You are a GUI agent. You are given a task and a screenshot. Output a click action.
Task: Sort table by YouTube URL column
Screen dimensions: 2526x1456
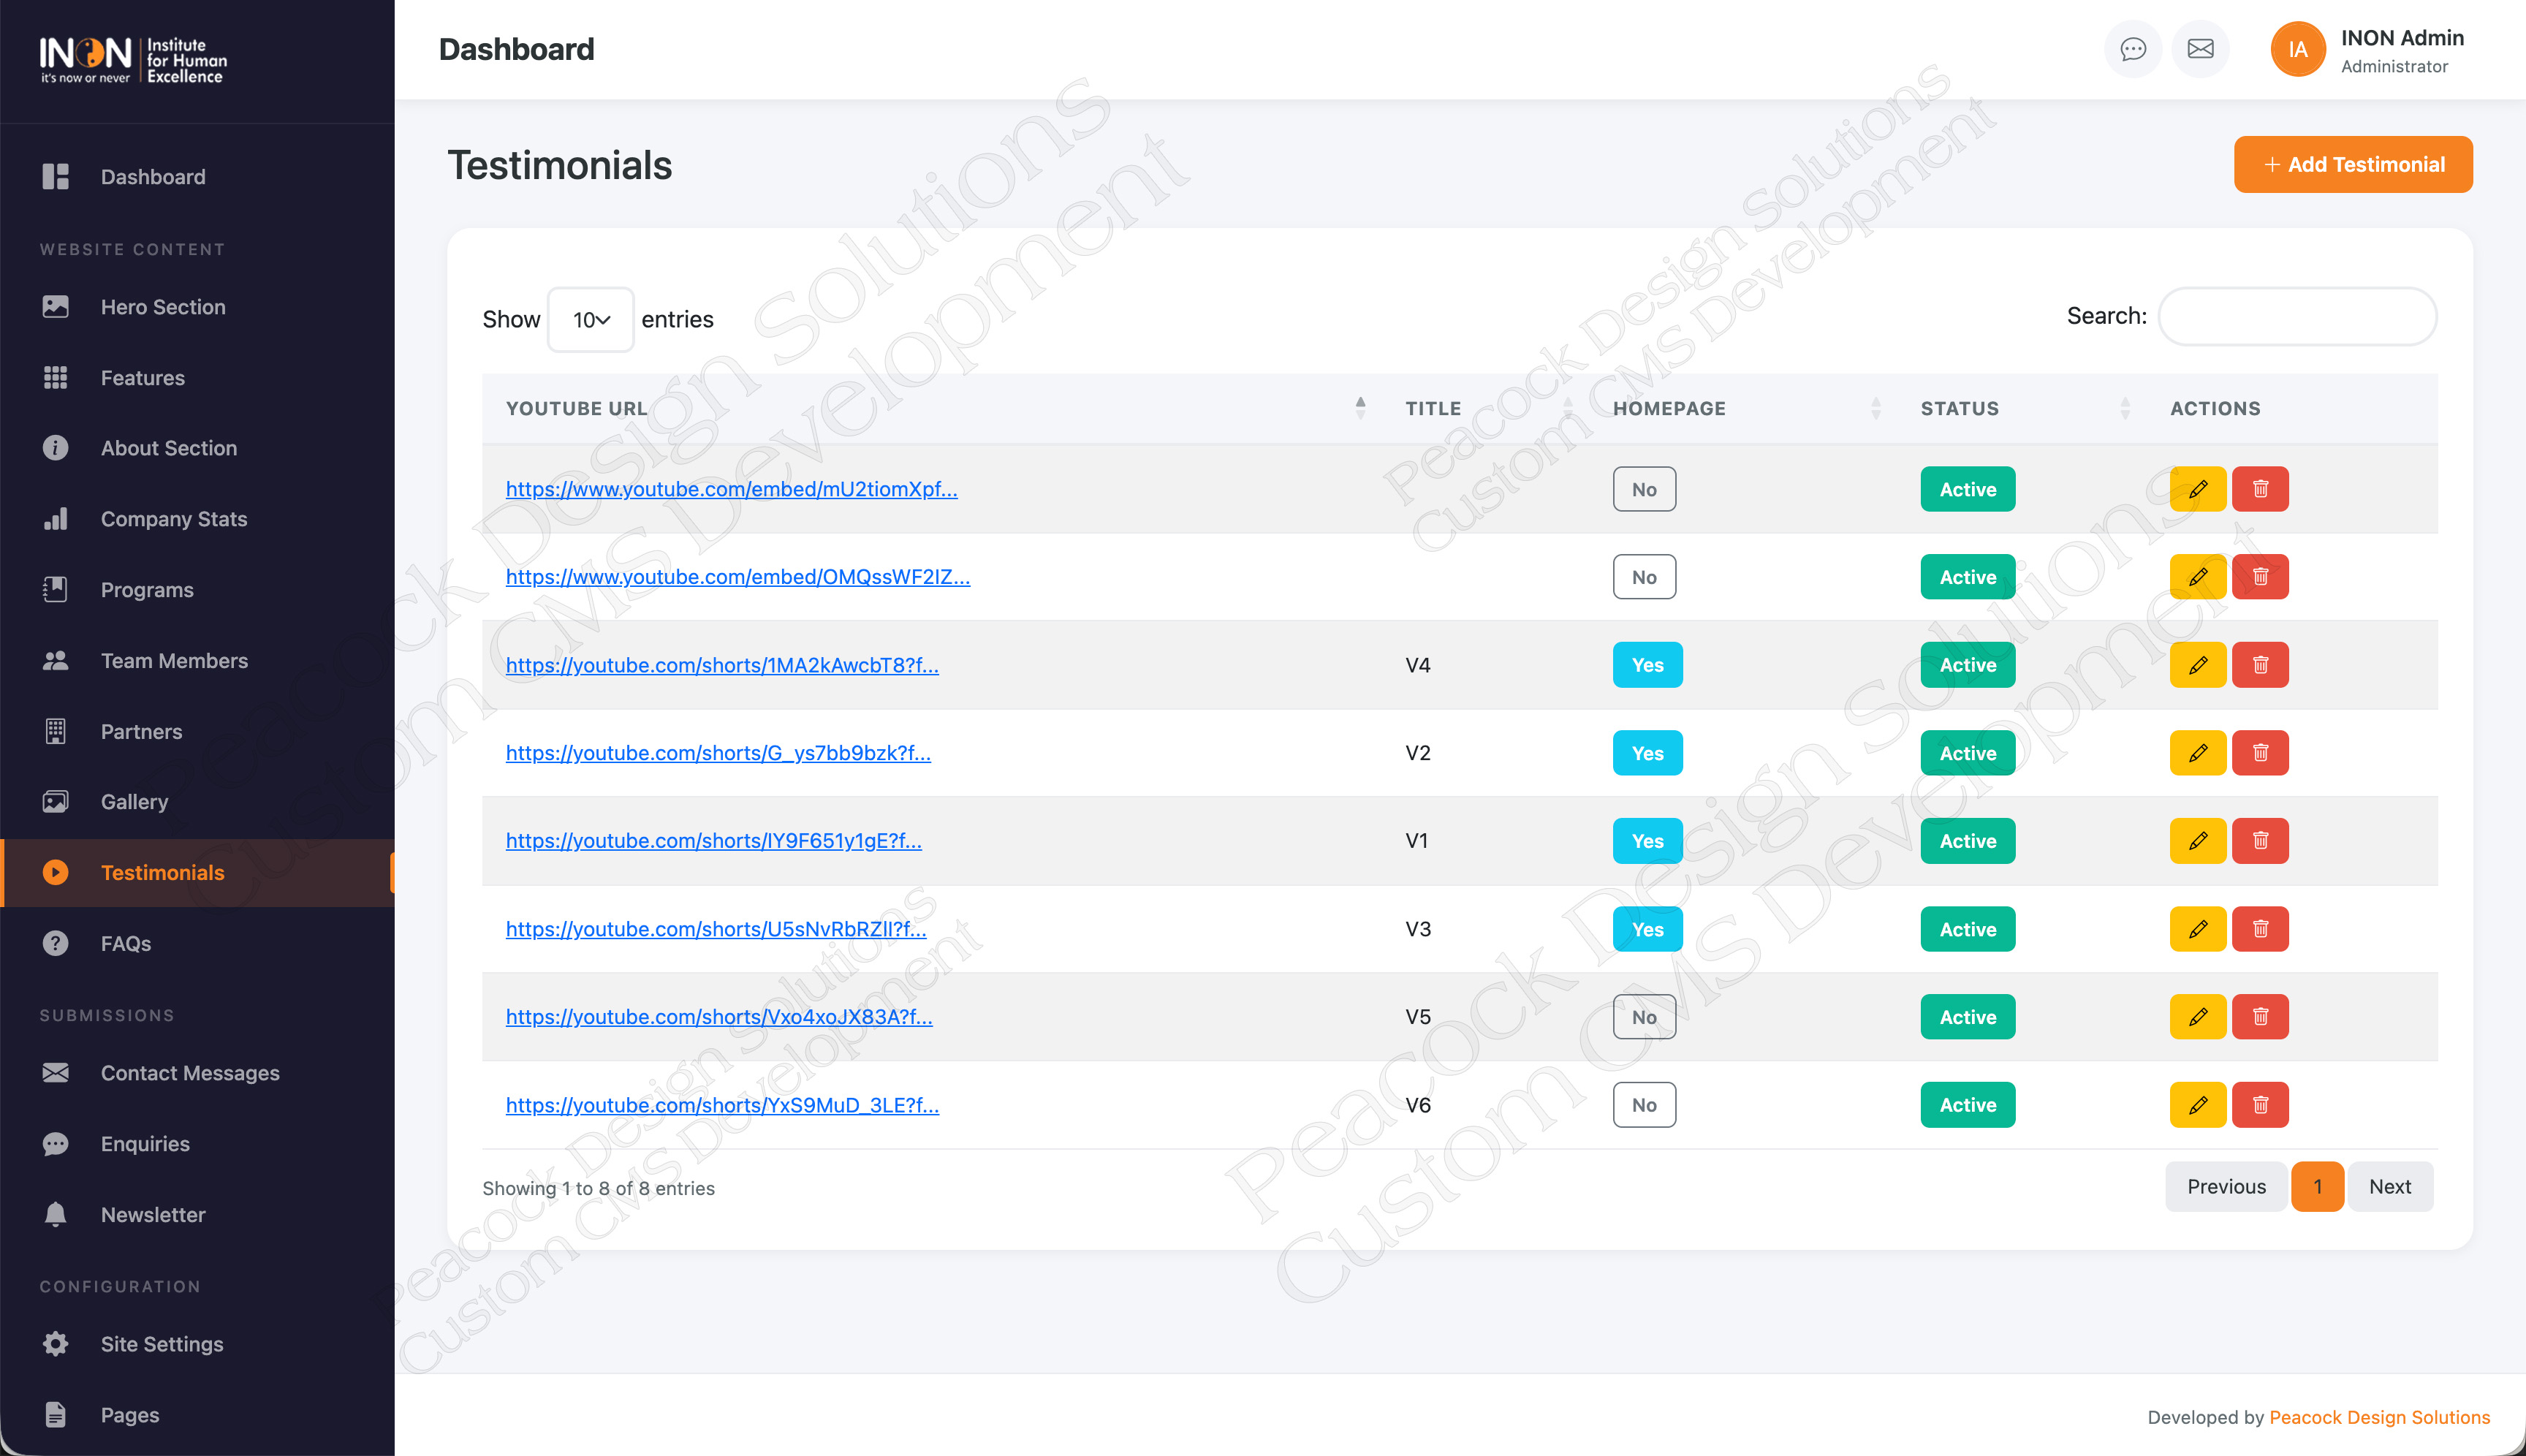click(932, 408)
